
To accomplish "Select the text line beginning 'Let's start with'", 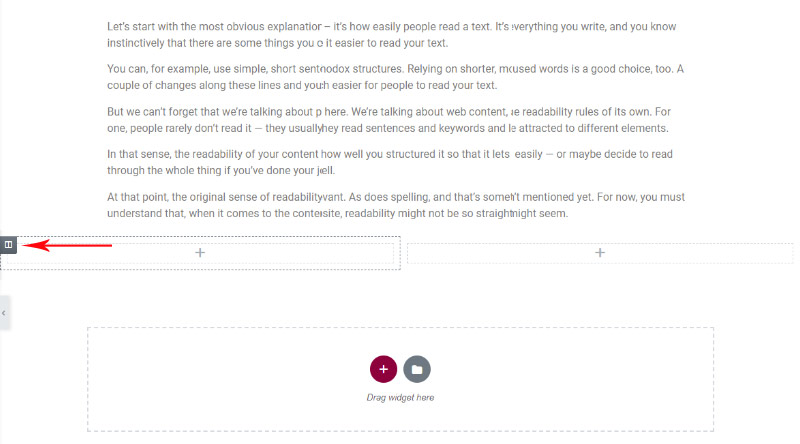I will 391,27.
